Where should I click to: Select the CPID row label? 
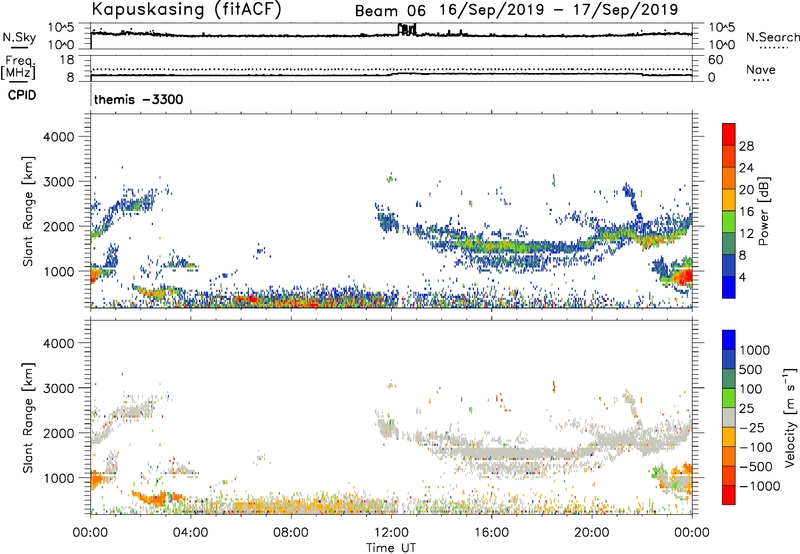point(22,95)
